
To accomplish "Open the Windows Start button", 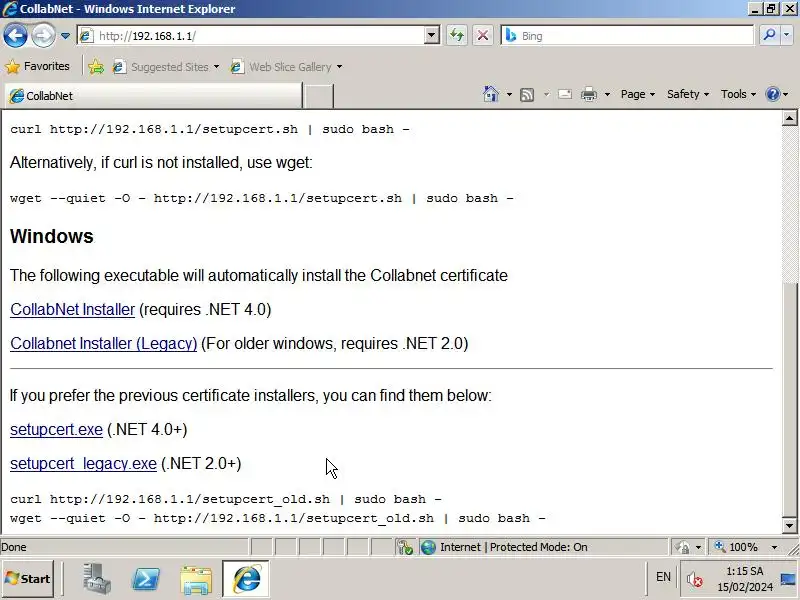I will click(28, 579).
